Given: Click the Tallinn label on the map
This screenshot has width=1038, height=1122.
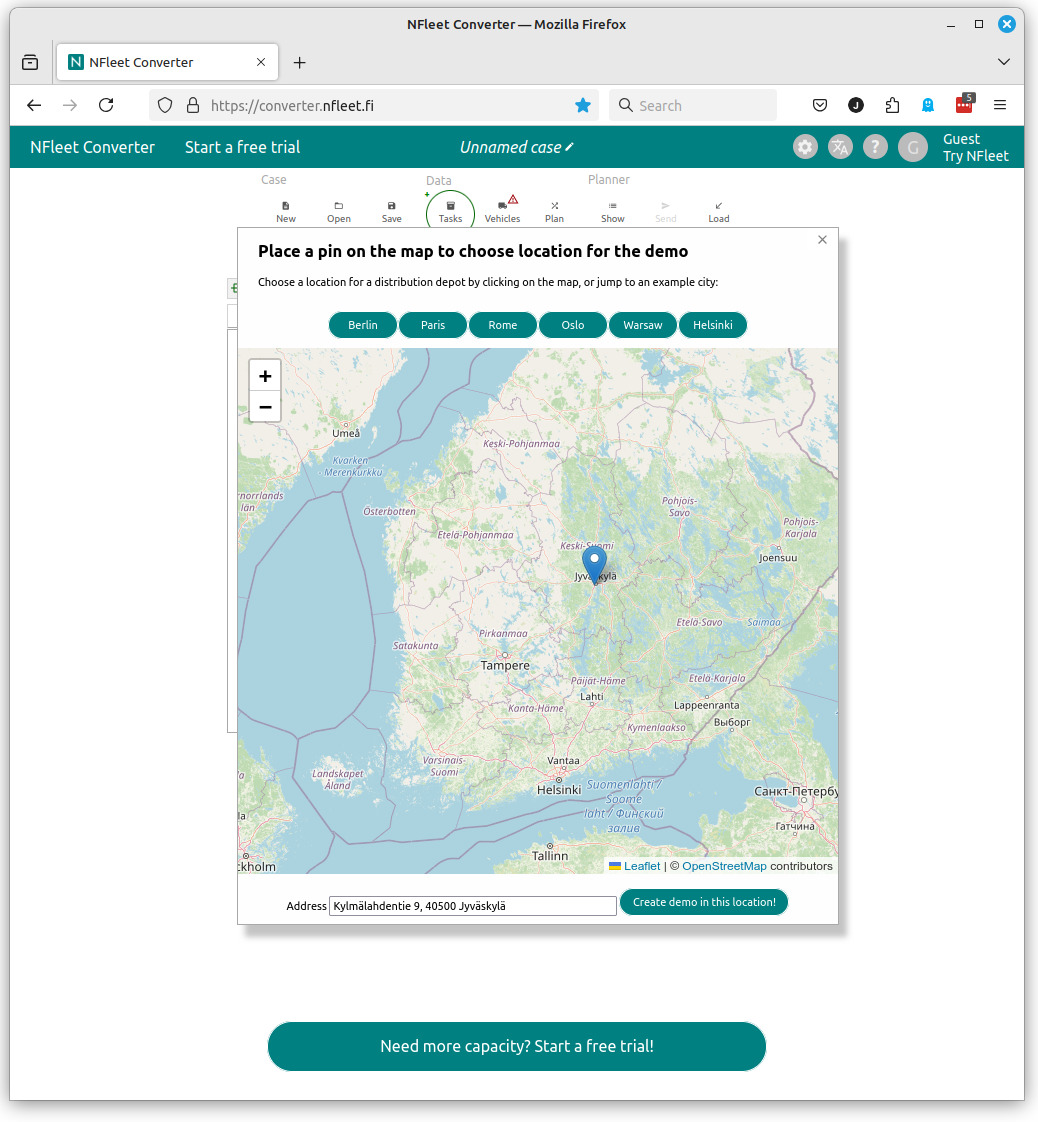Looking at the screenshot, I should pyautogui.click(x=550, y=856).
